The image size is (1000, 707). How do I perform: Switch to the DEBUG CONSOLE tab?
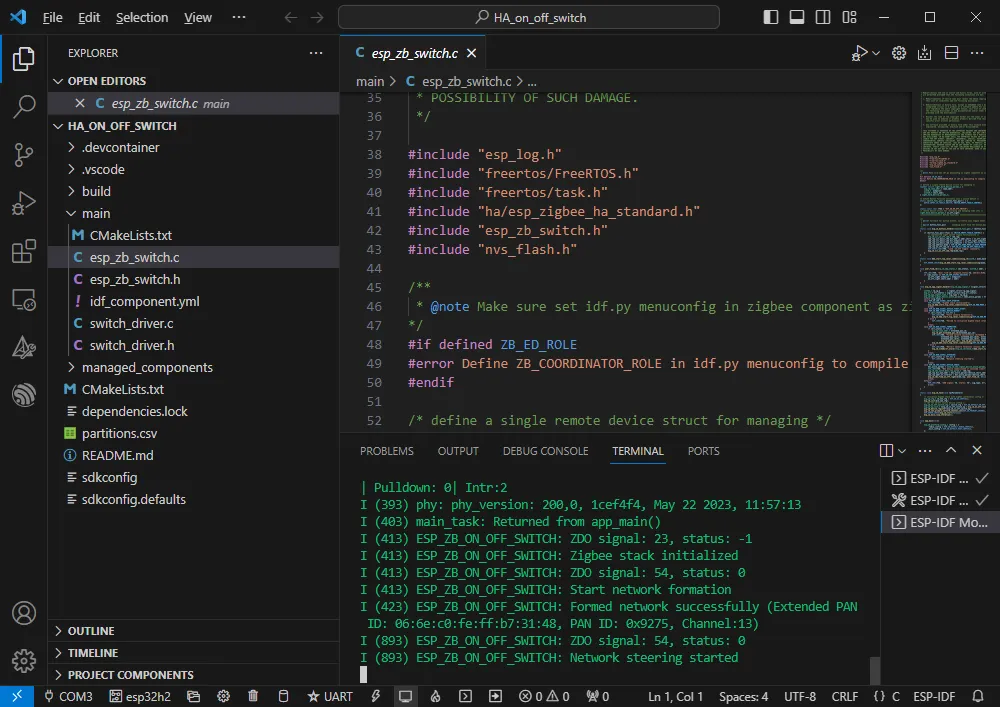point(545,451)
